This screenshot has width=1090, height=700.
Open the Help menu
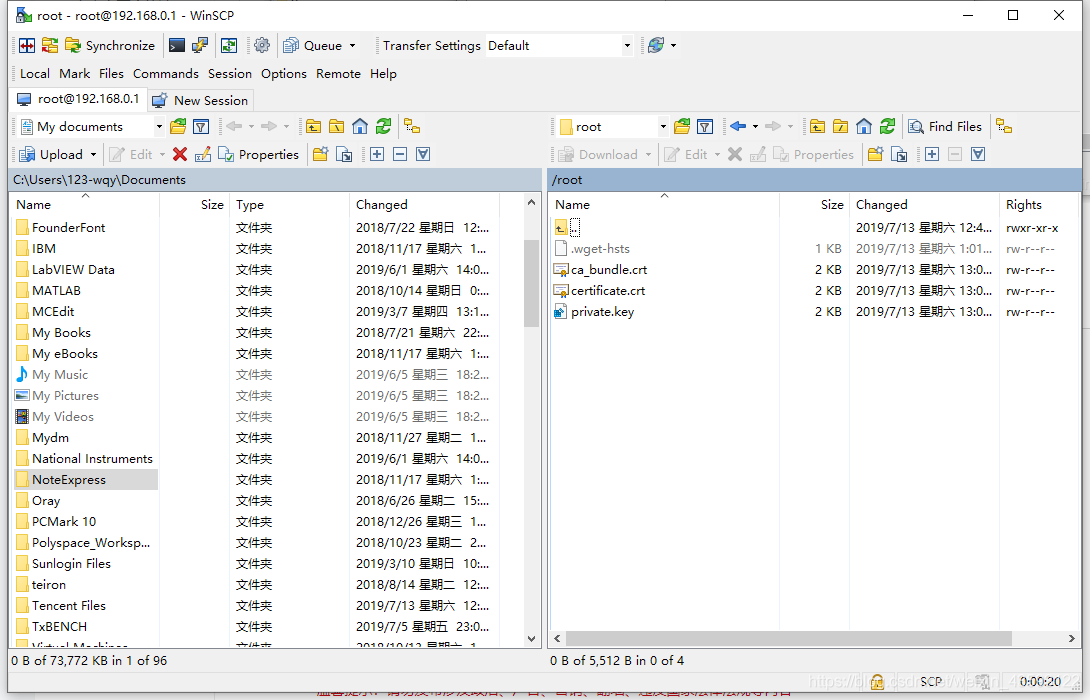pyautogui.click(x=383, y=74)
